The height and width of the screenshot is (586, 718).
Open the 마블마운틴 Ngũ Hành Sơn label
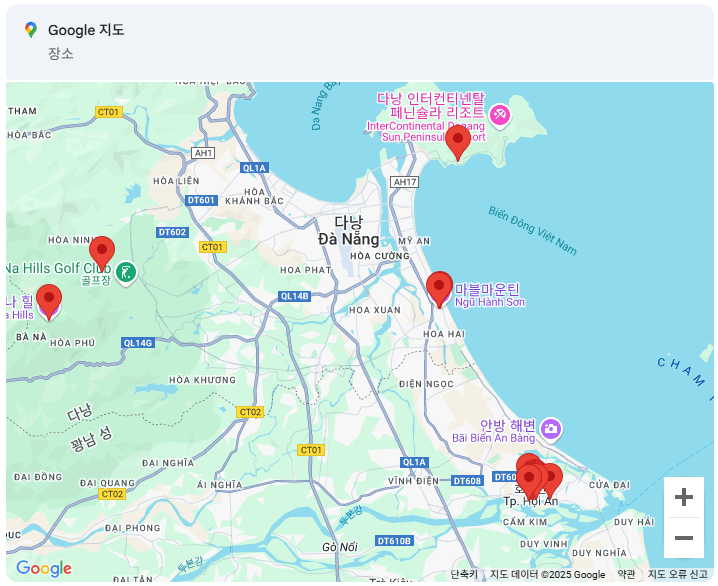tap(489, 295)
